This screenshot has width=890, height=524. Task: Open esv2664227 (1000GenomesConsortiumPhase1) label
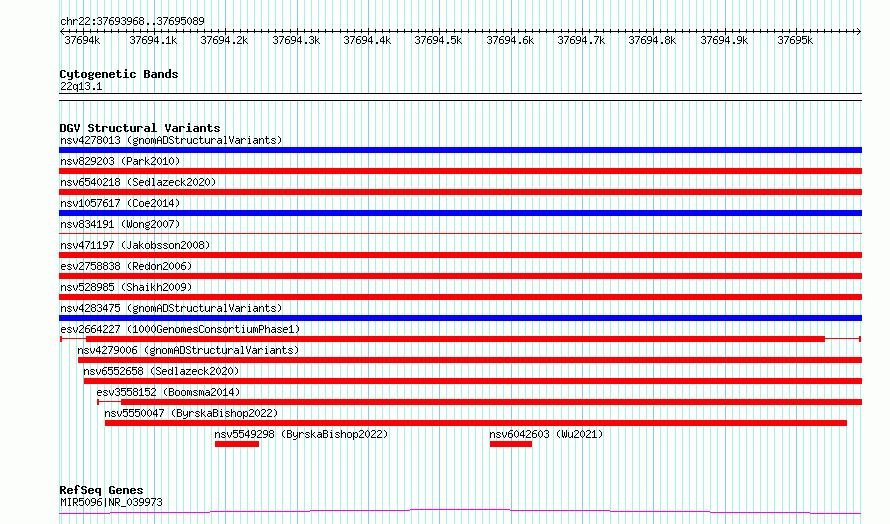[180, 329]
